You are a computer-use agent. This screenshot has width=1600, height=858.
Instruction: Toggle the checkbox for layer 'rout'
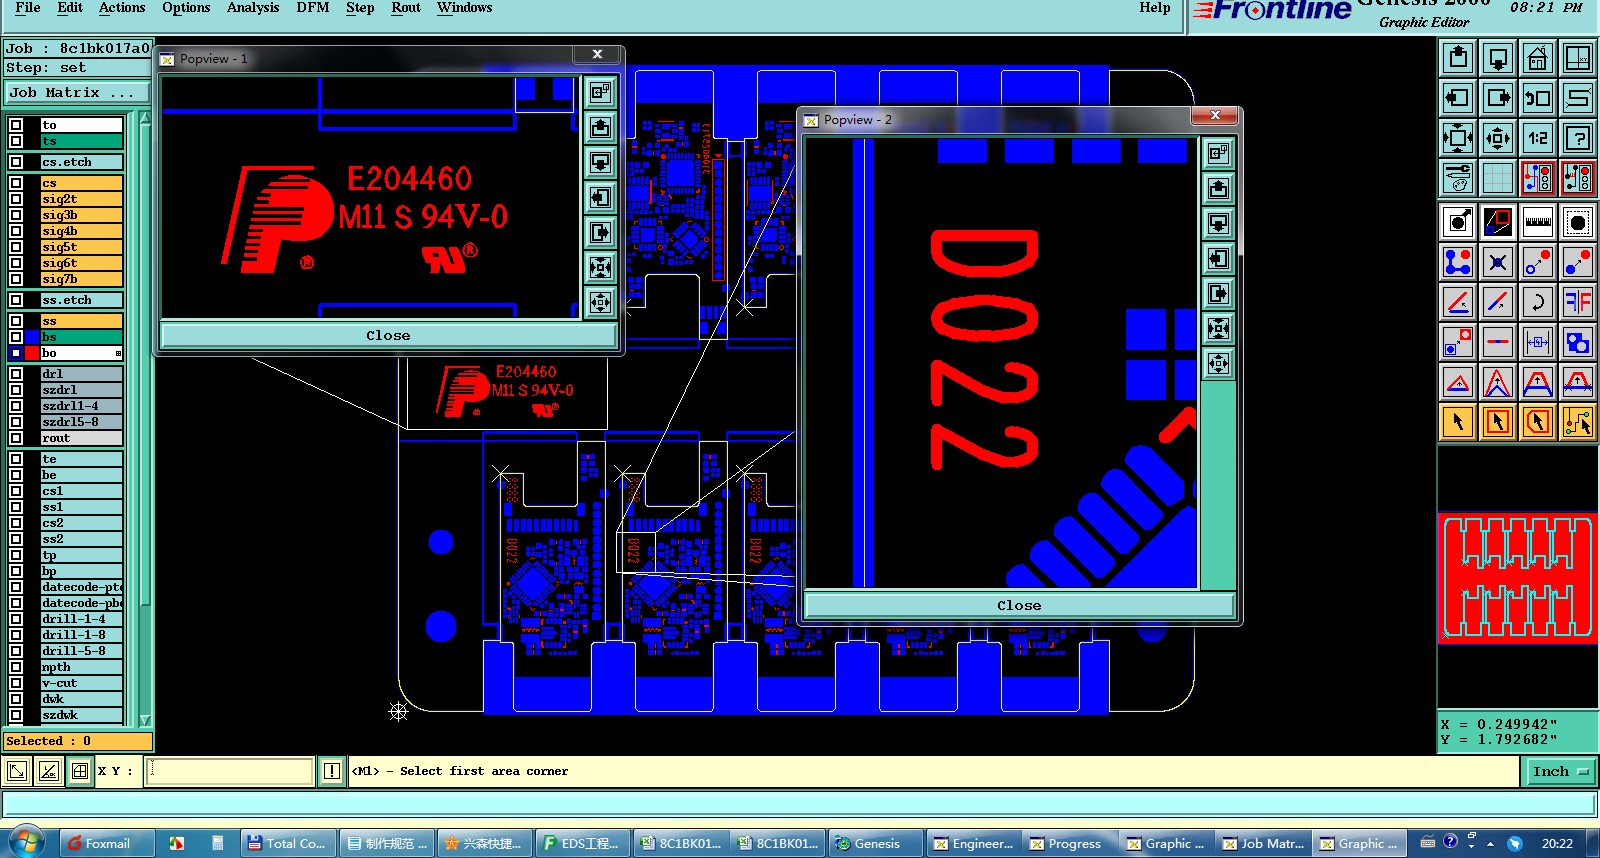16,438
